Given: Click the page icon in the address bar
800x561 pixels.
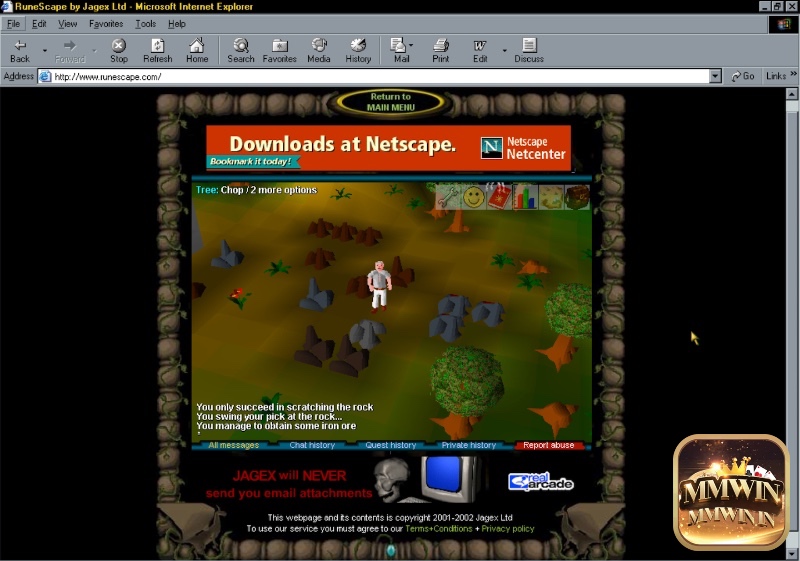Looking at the screenshot, I should pyautogui.click(x=45, y=76).
